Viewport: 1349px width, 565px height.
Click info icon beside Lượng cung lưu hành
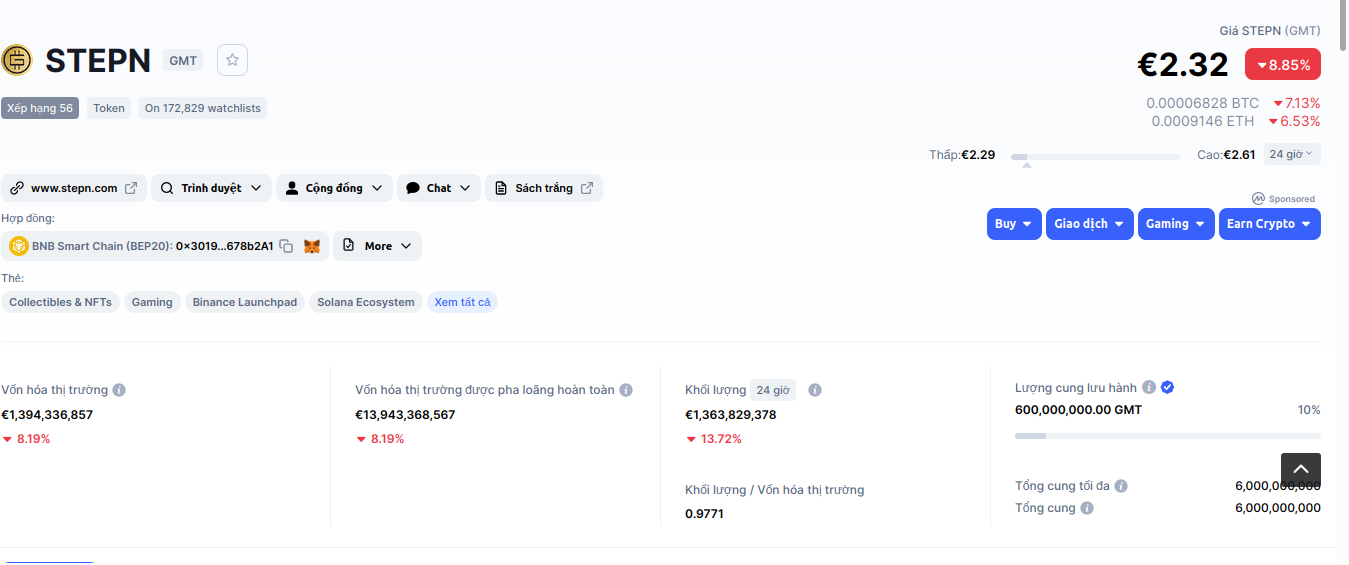pyautogui.click(x=1149, y=387)
